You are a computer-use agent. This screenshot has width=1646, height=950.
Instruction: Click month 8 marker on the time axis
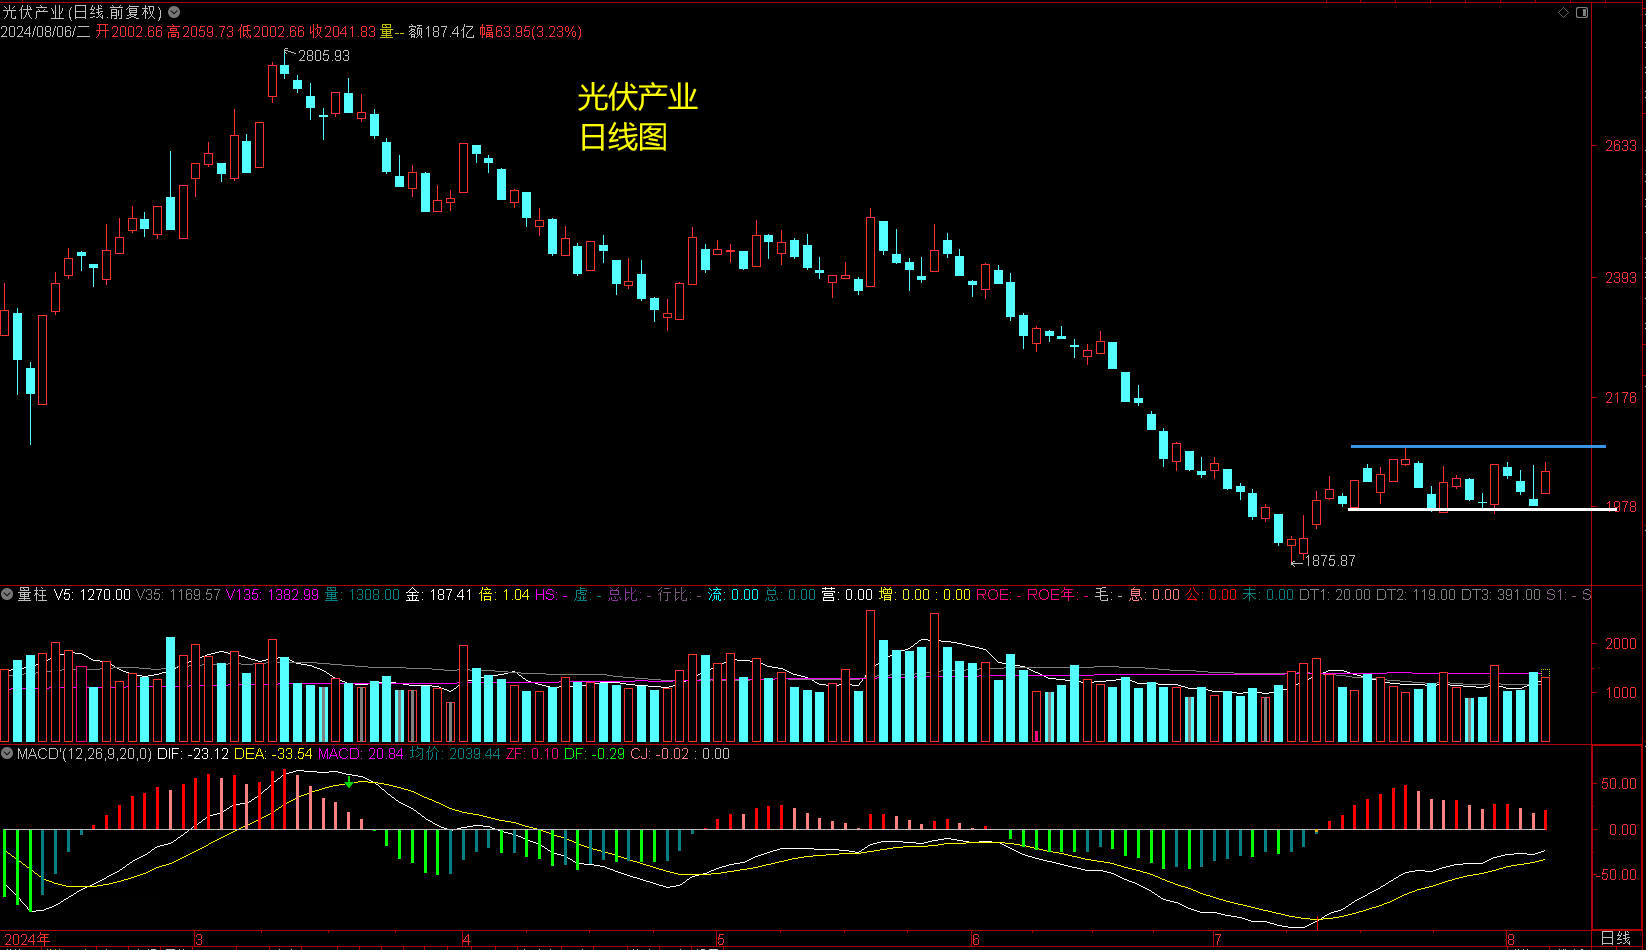[1511, 939]
